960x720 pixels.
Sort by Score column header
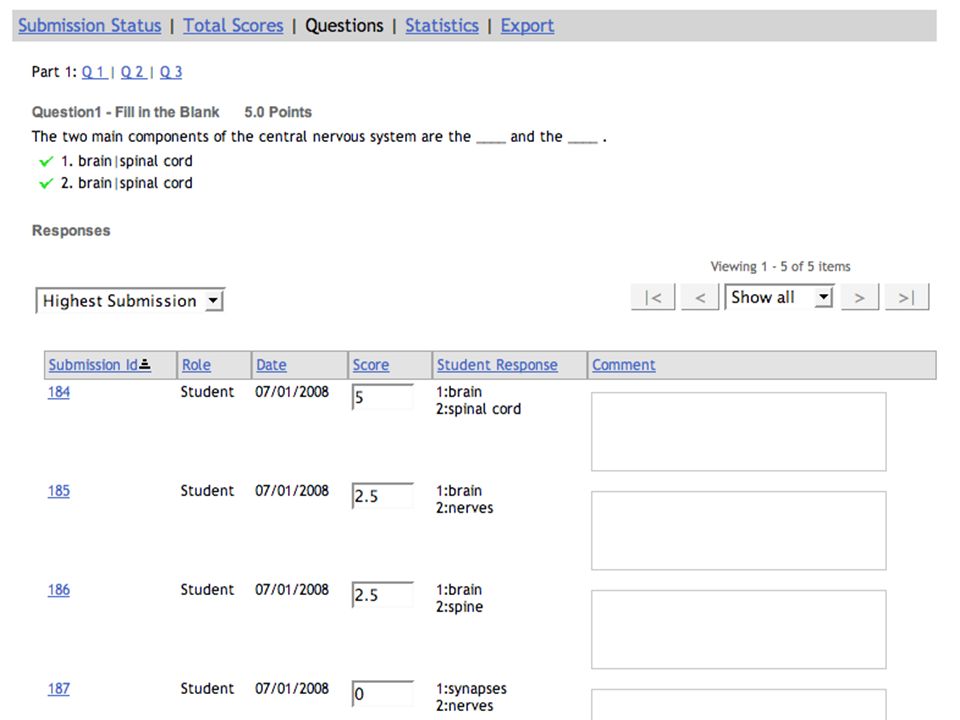[x=370, y=365]
